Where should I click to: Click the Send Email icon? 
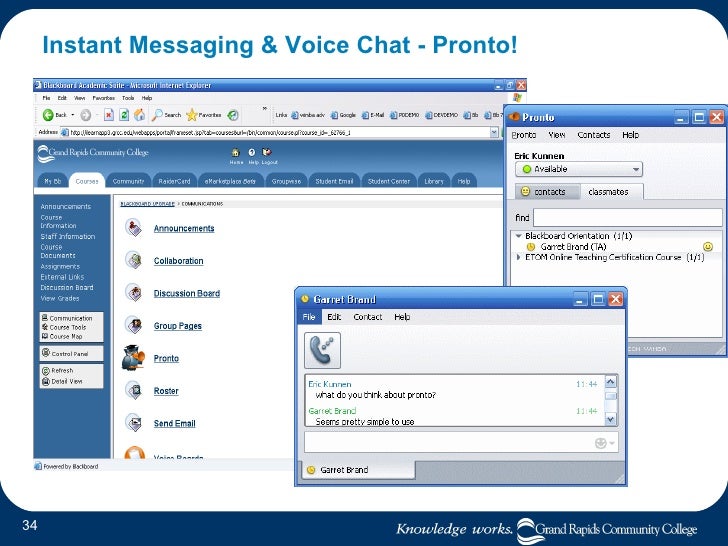(x=134, y=423)
